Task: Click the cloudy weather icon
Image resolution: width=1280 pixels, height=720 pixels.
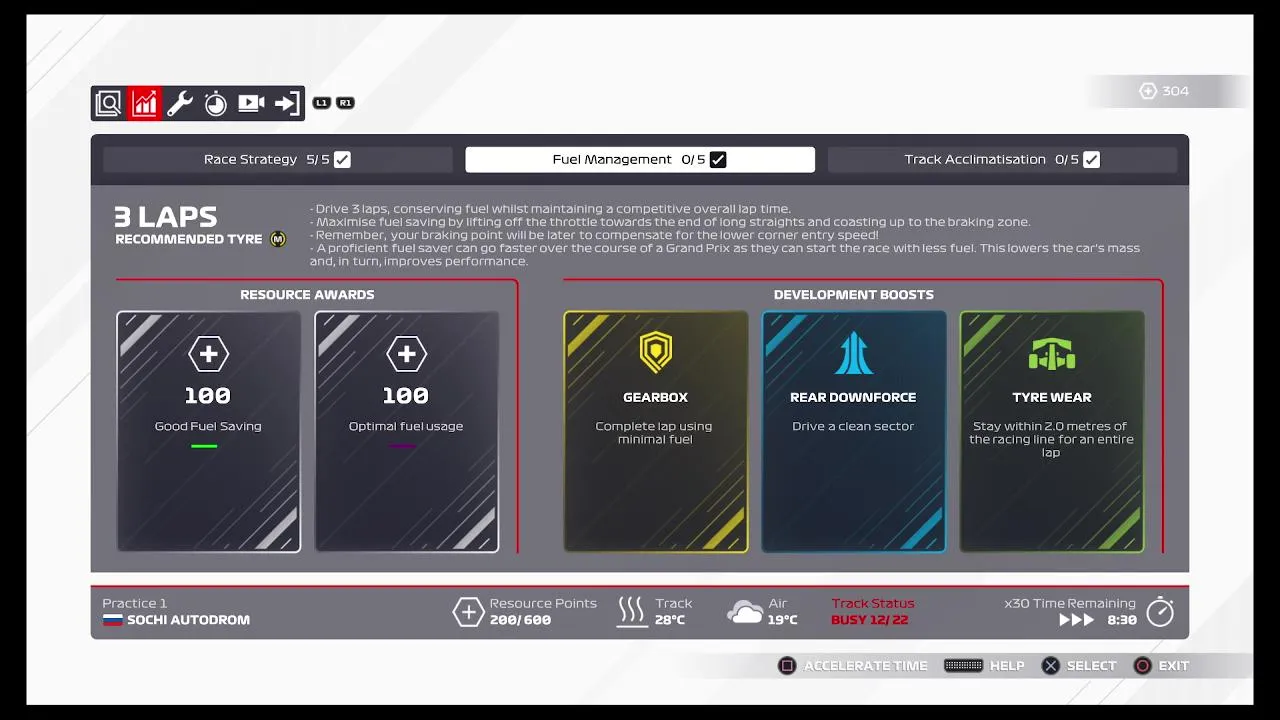Action: (x=745, y=612)
